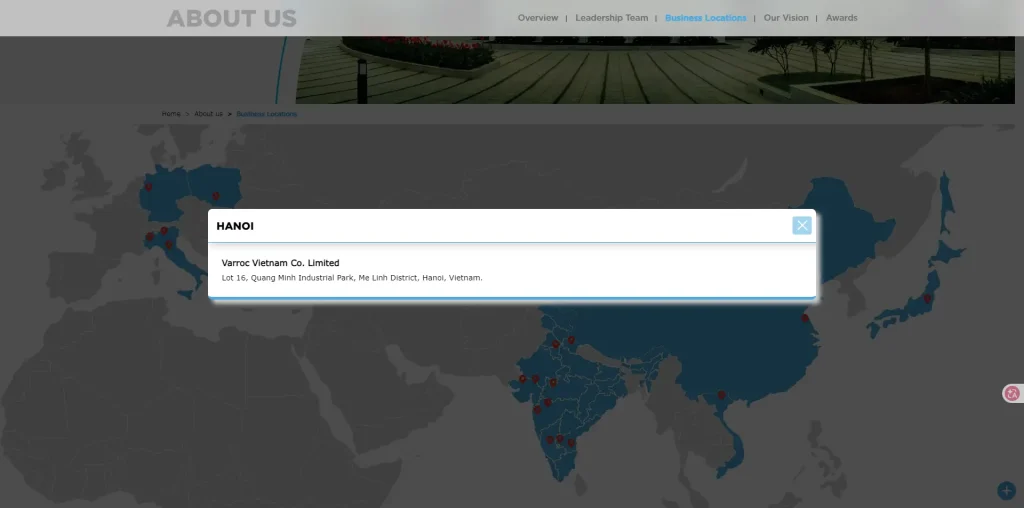The image size is (1024, 508).
Task: Click the map pin in Japan
Action: [x=927, y=298]
